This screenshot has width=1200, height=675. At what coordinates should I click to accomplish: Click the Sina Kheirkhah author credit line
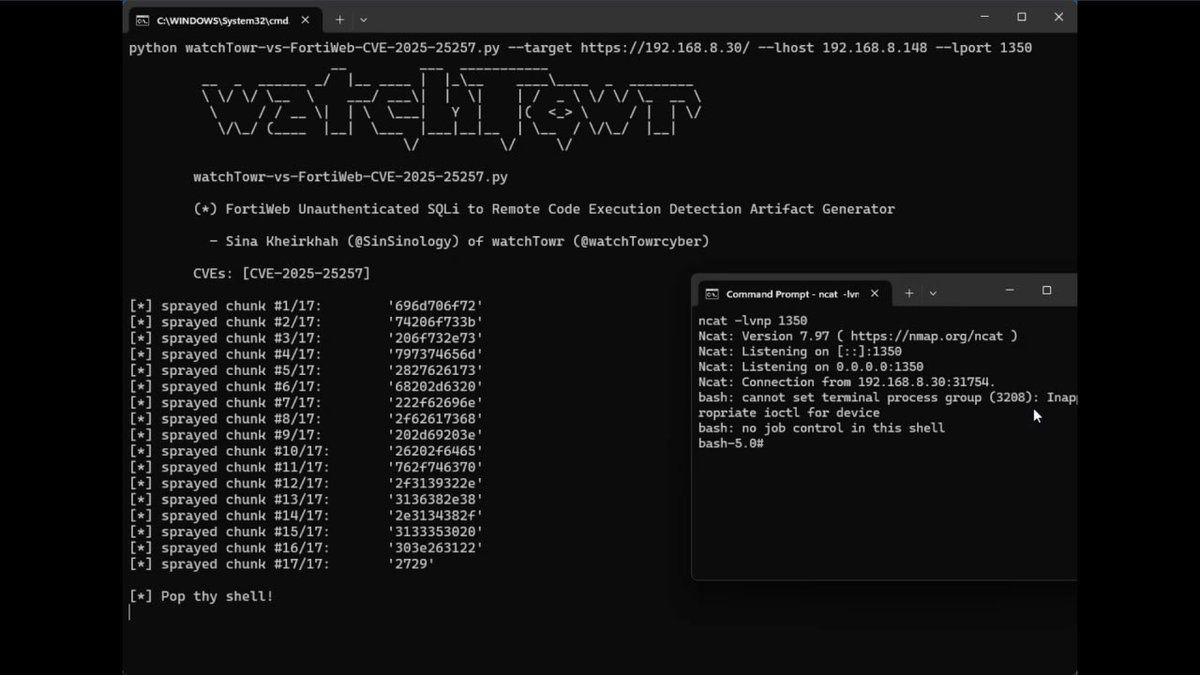coord(459,241)
